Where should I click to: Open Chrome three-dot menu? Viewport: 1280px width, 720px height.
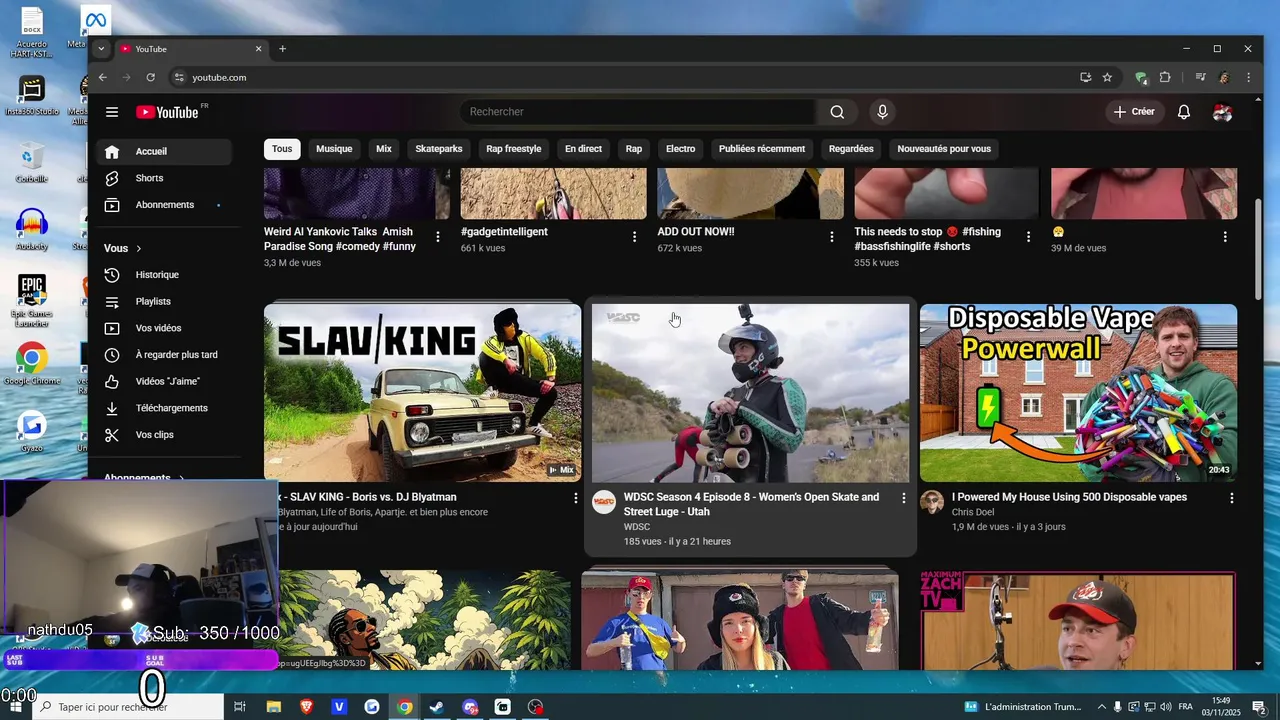click(x=1248, y=77)
